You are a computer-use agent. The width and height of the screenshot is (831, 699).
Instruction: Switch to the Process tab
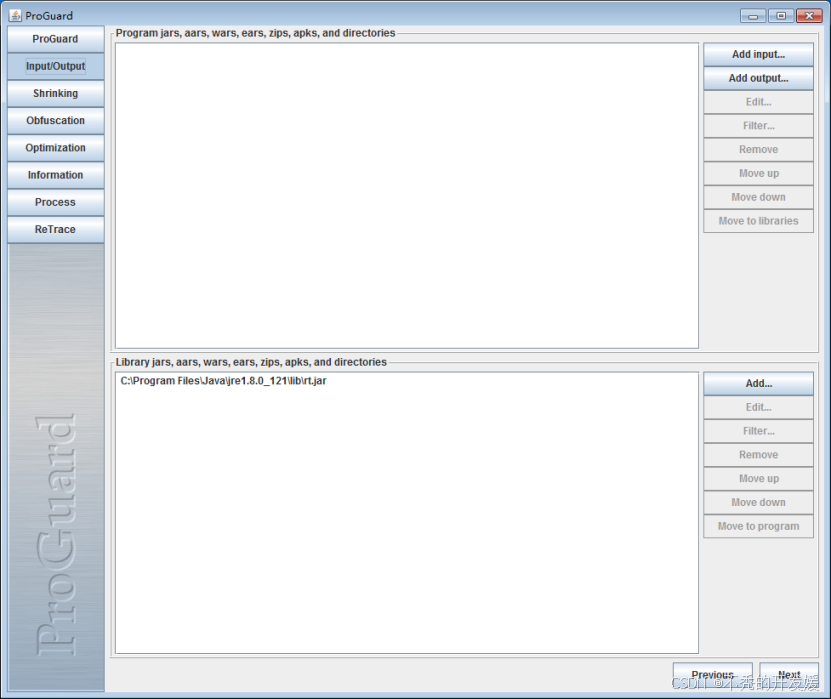coord(56,202)
